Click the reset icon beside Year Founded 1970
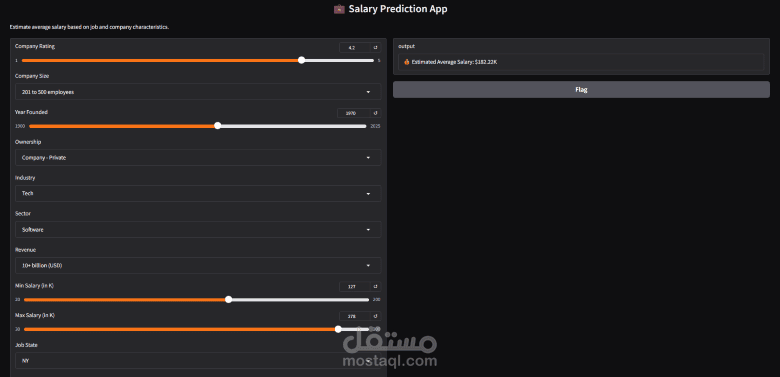Screen dimensions: 780x377 point(376,113)
